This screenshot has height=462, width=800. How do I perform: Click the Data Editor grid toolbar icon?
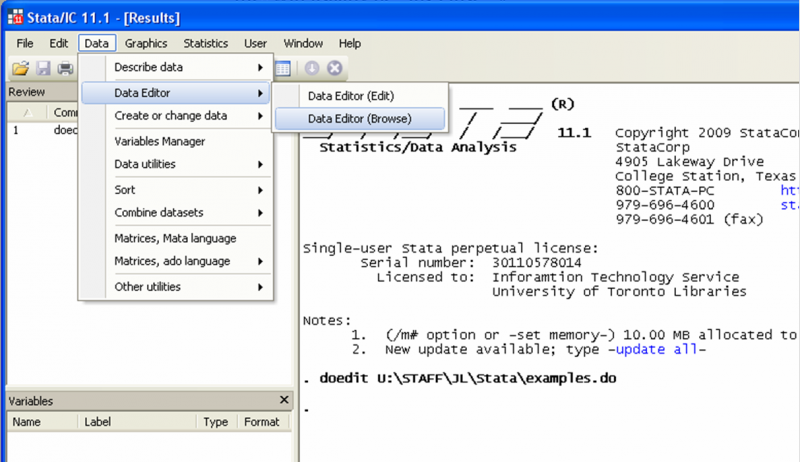pyautogui.click(x=283, y=68)
